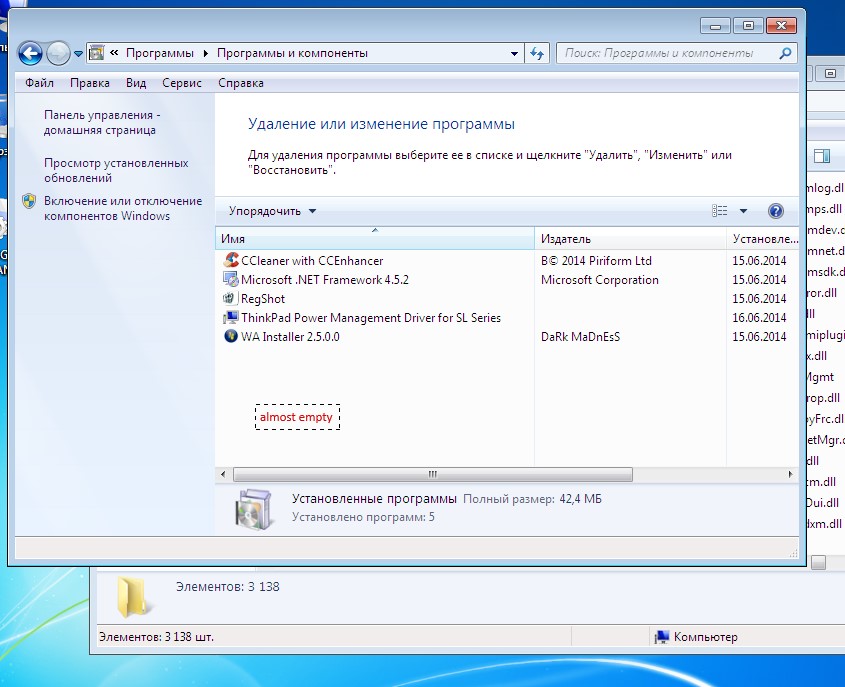
Task: Click the installed programs disc-box icon
Action: tap(253, 509)
